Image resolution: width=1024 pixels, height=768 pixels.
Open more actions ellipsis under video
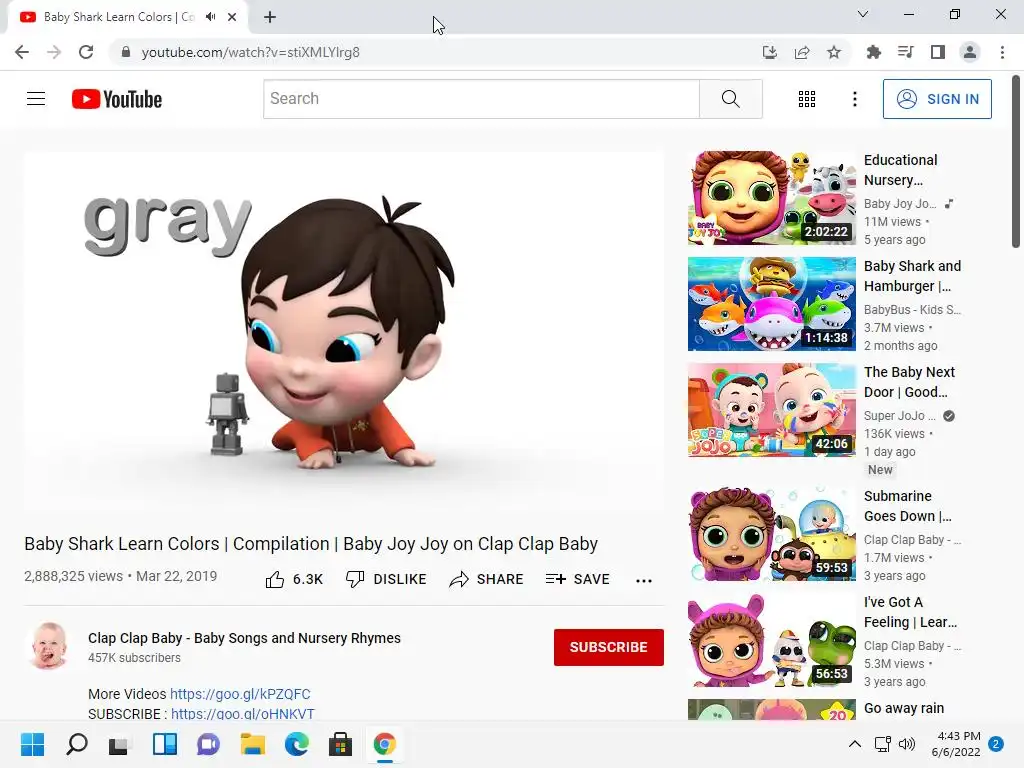(643, 581)
